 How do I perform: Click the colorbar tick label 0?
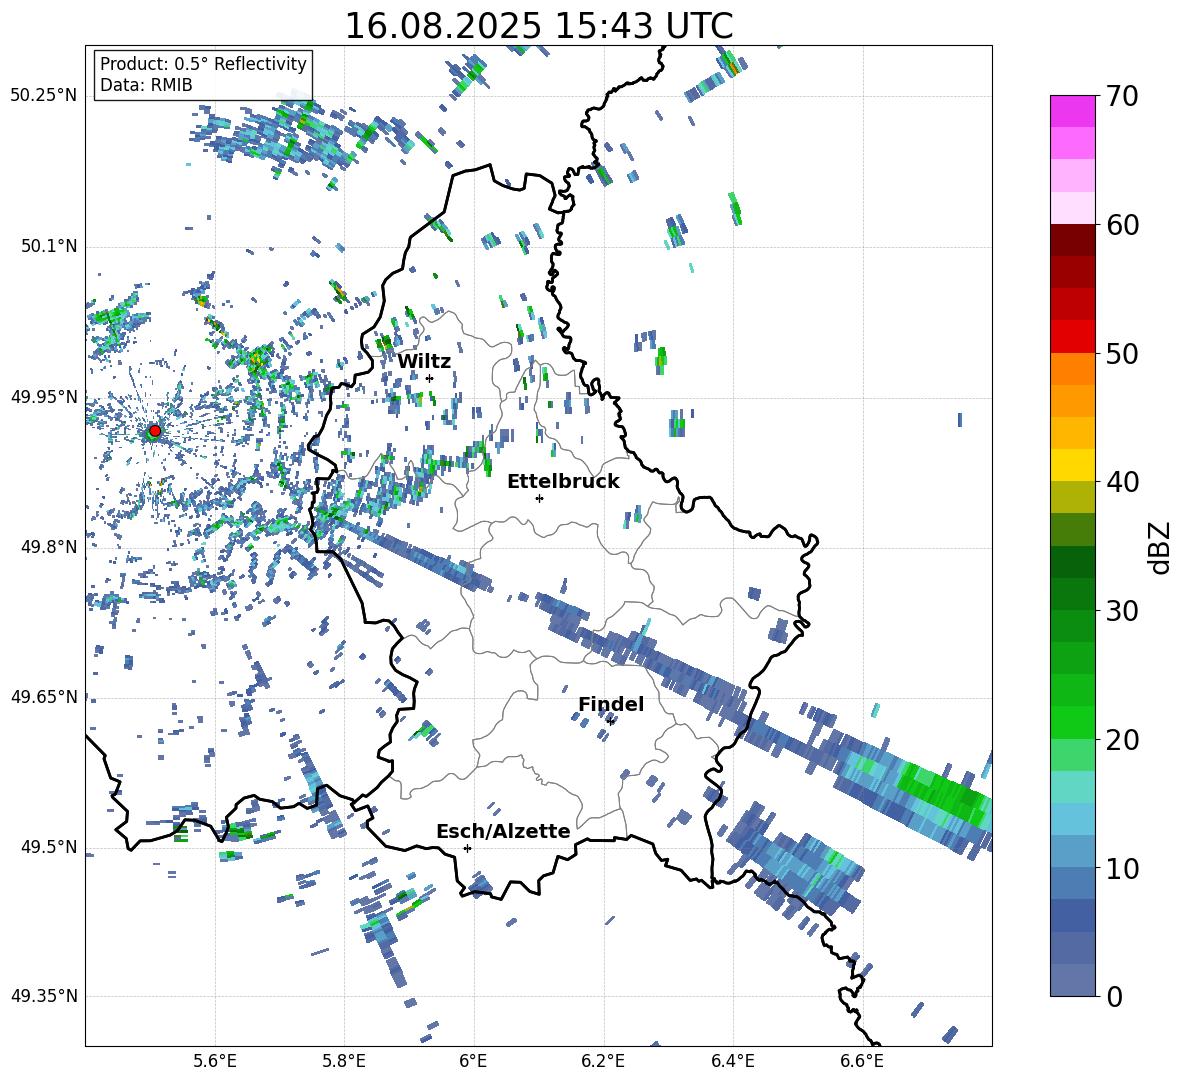(1114, 997)
